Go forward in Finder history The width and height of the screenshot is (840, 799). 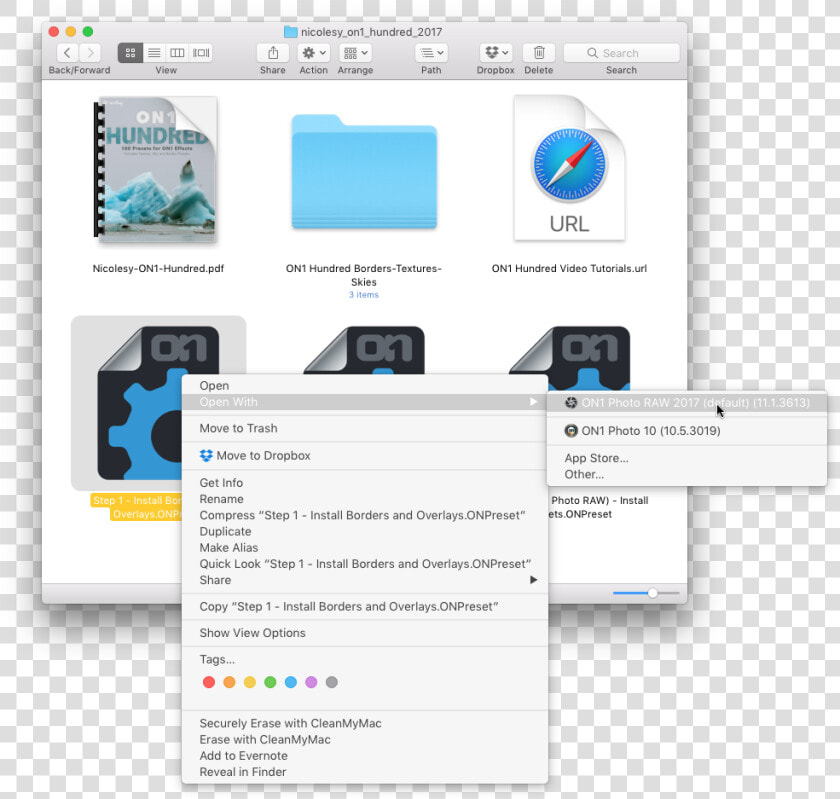90,53
